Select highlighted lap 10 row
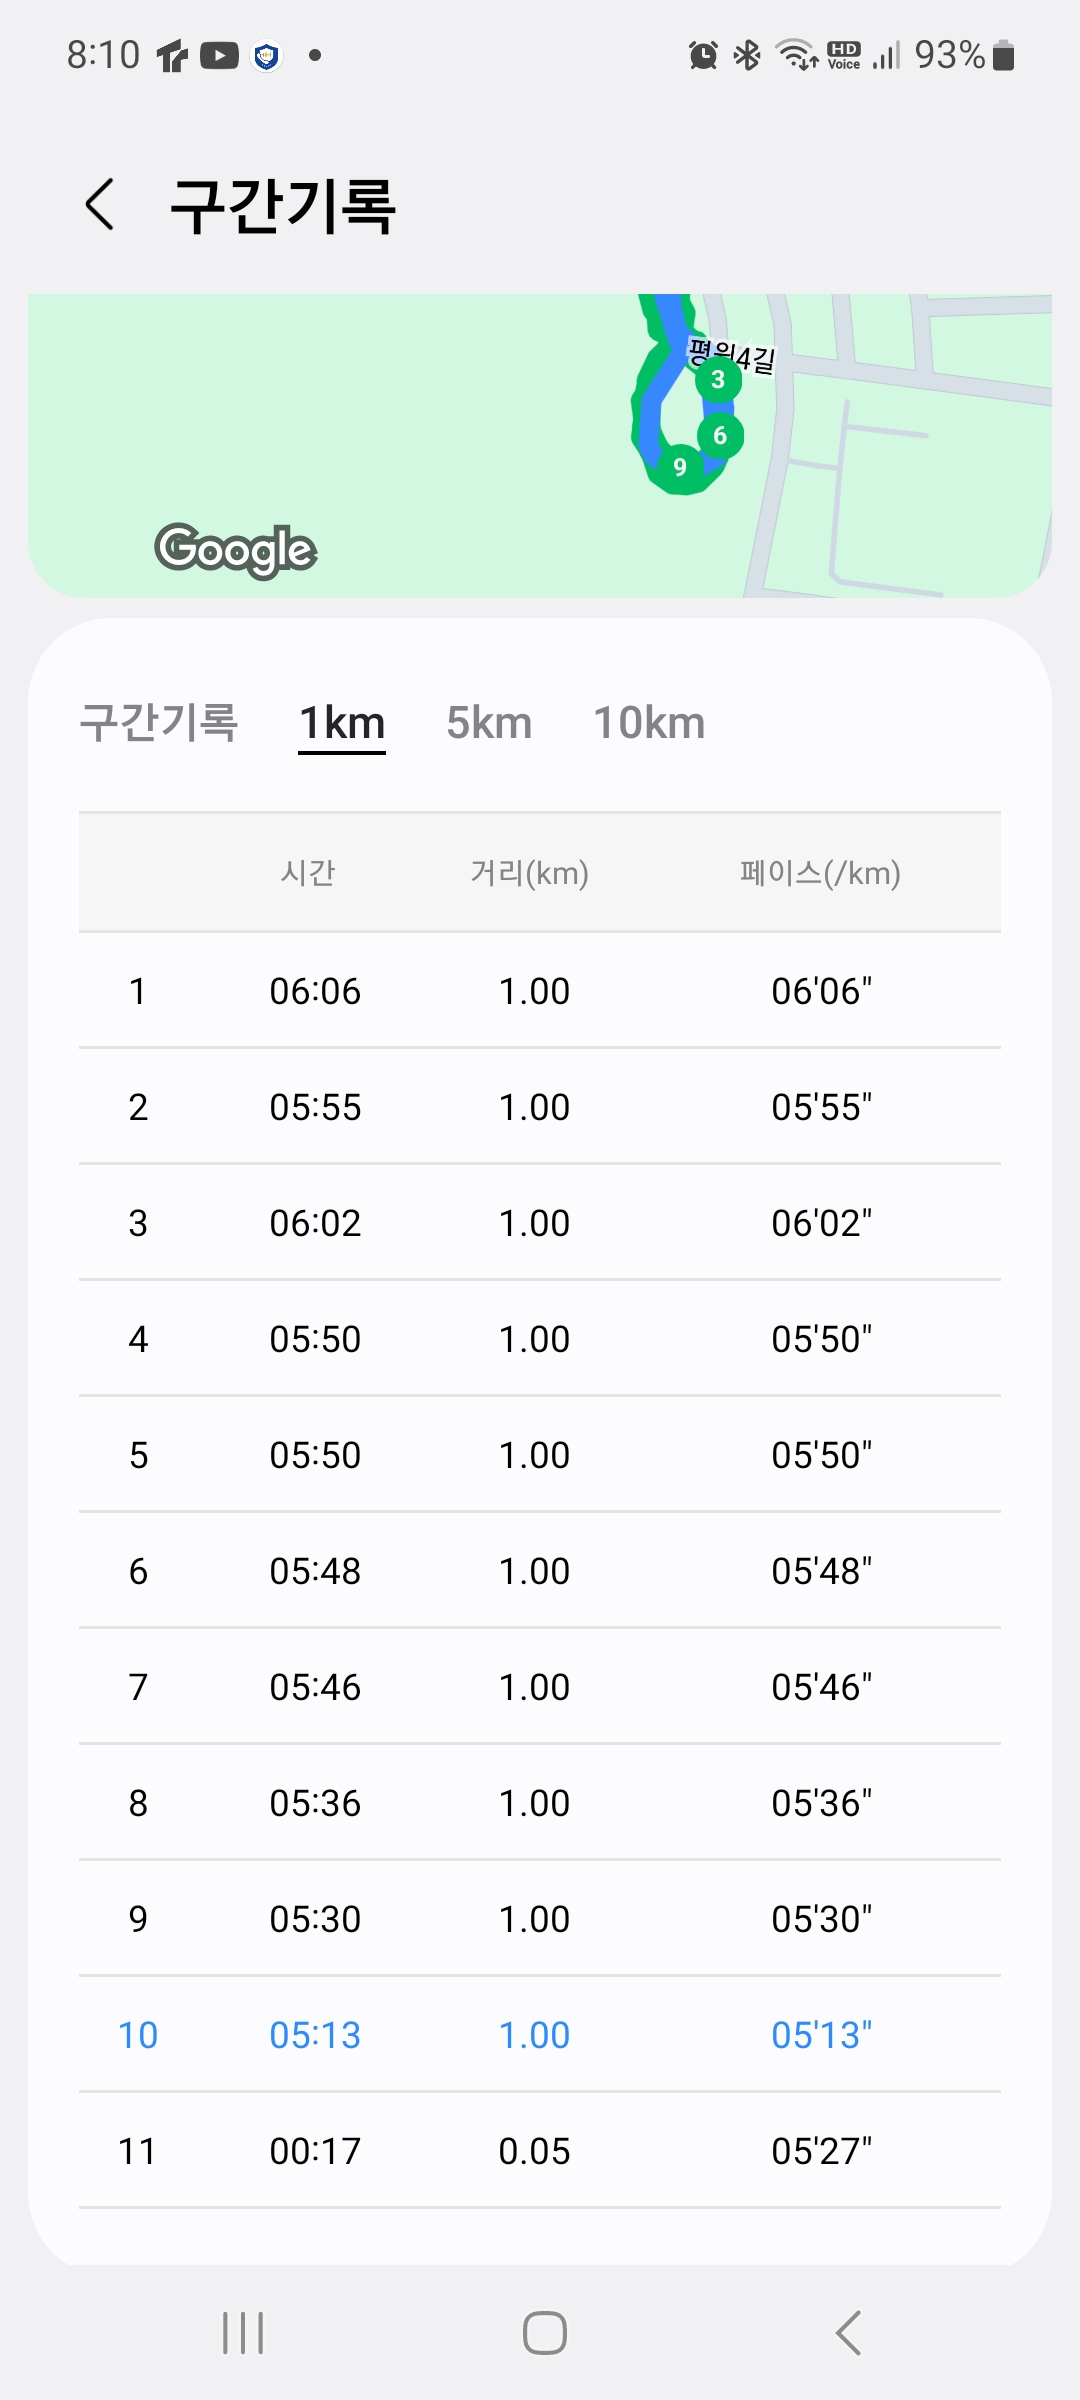The width and height of the screenshot is (1080, 2400). (540, 2035)
